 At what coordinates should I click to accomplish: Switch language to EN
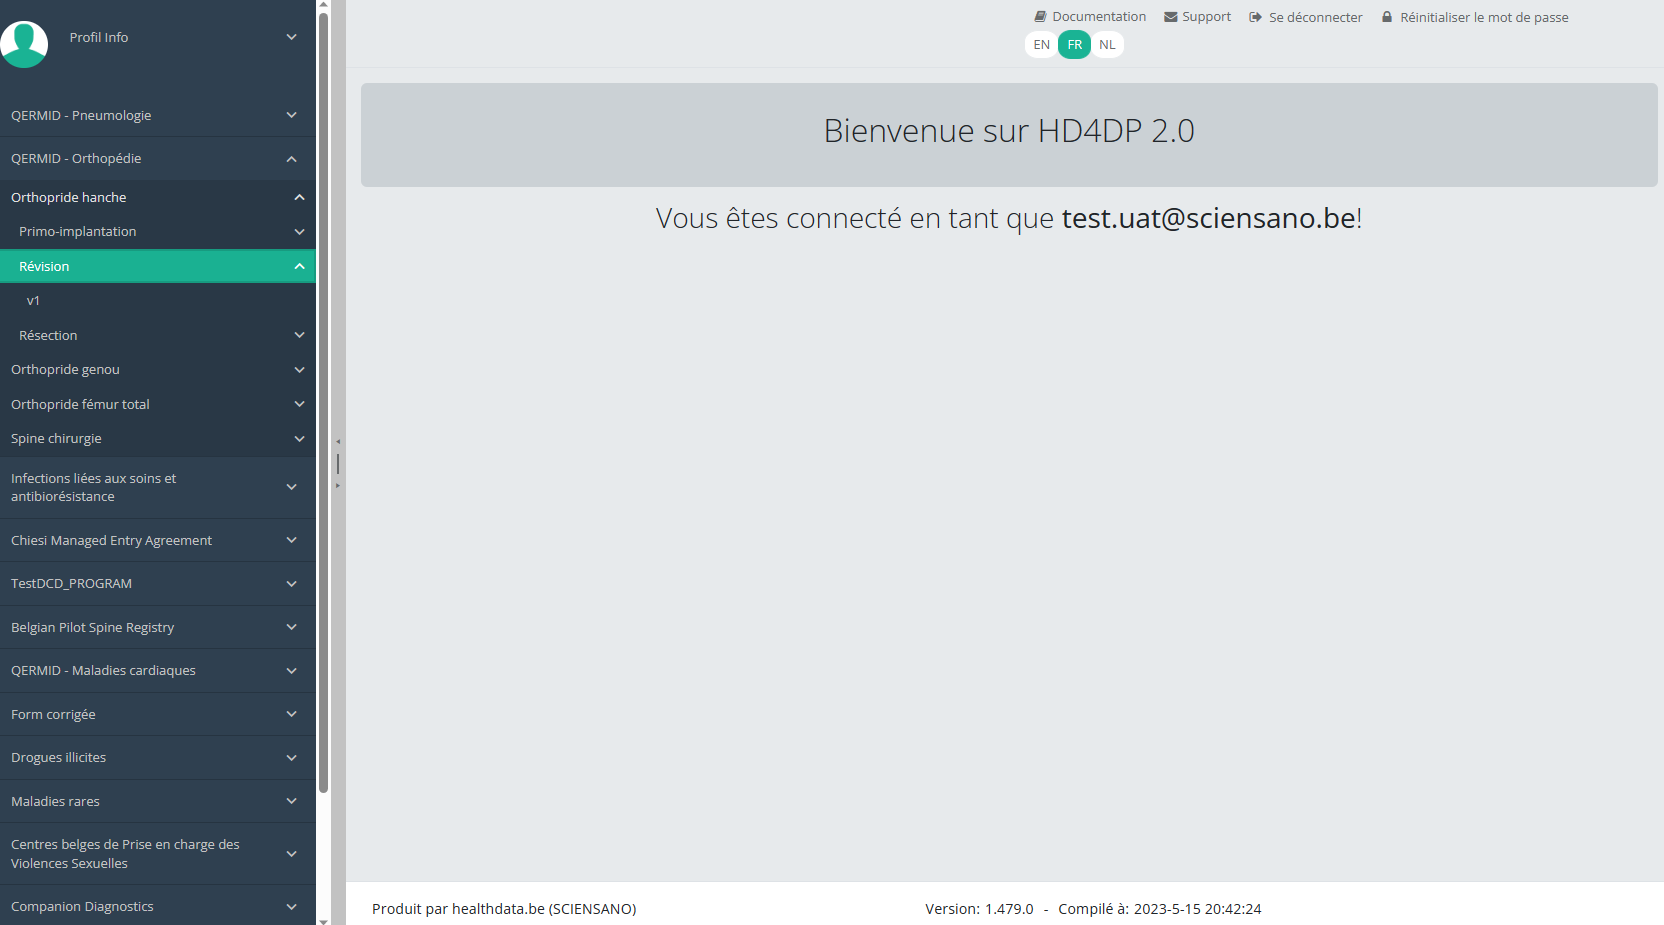(1041, 45)
